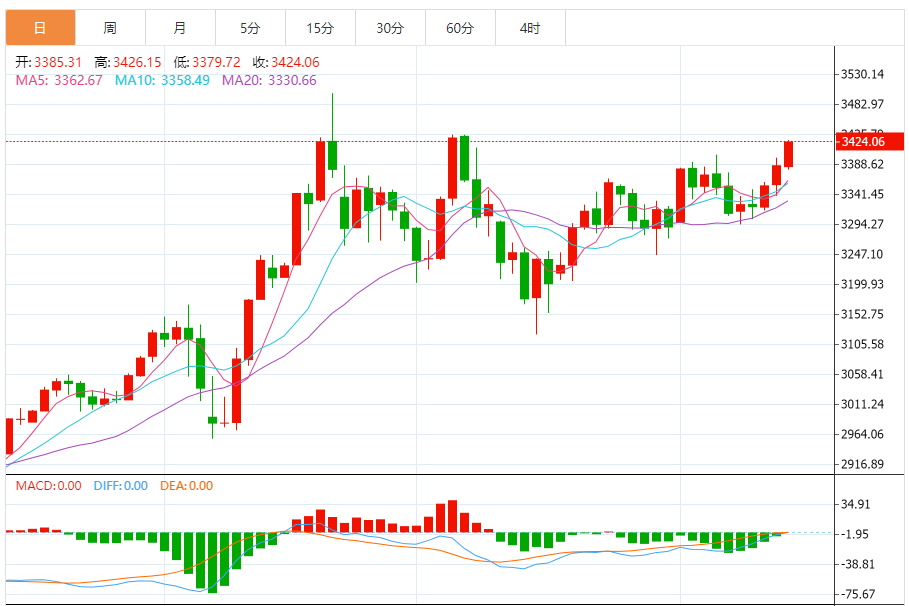
Task: Click the close price 收:3424.06
Action: click(286, 62)
